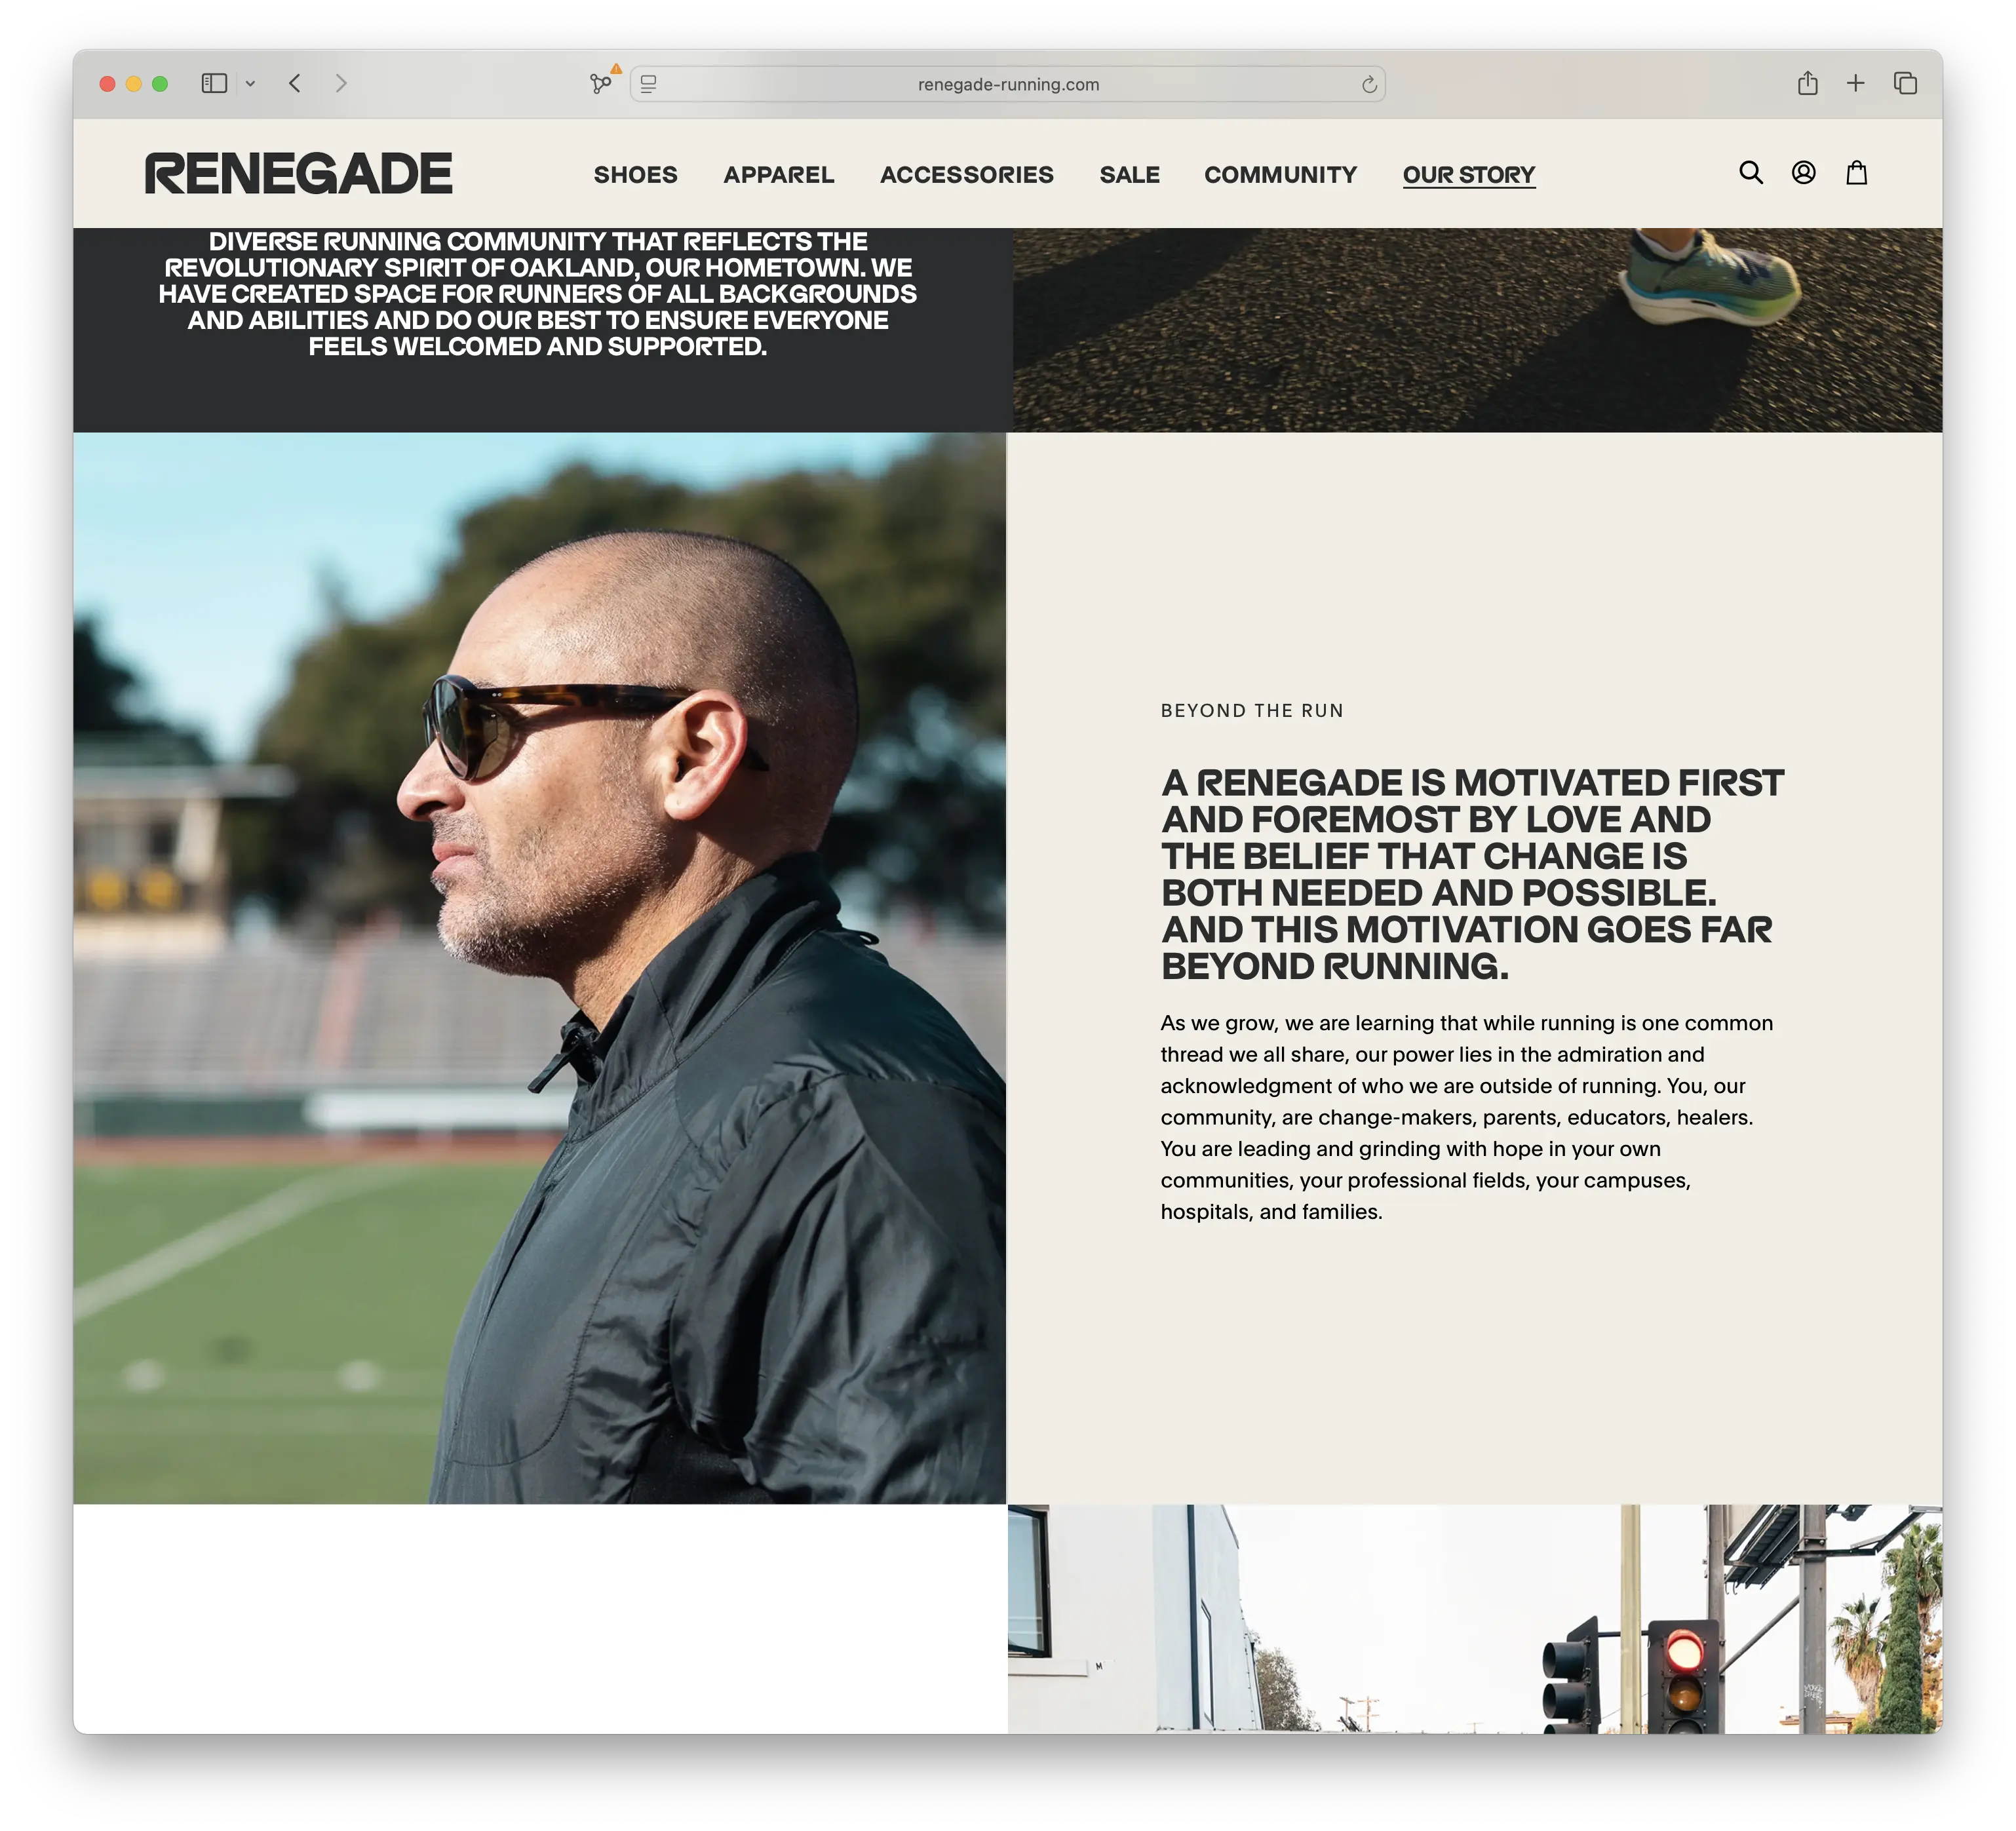Toggle the Safari sidebar
The height and width of the screenshot is (1831, 2016).
click(214, 83)
